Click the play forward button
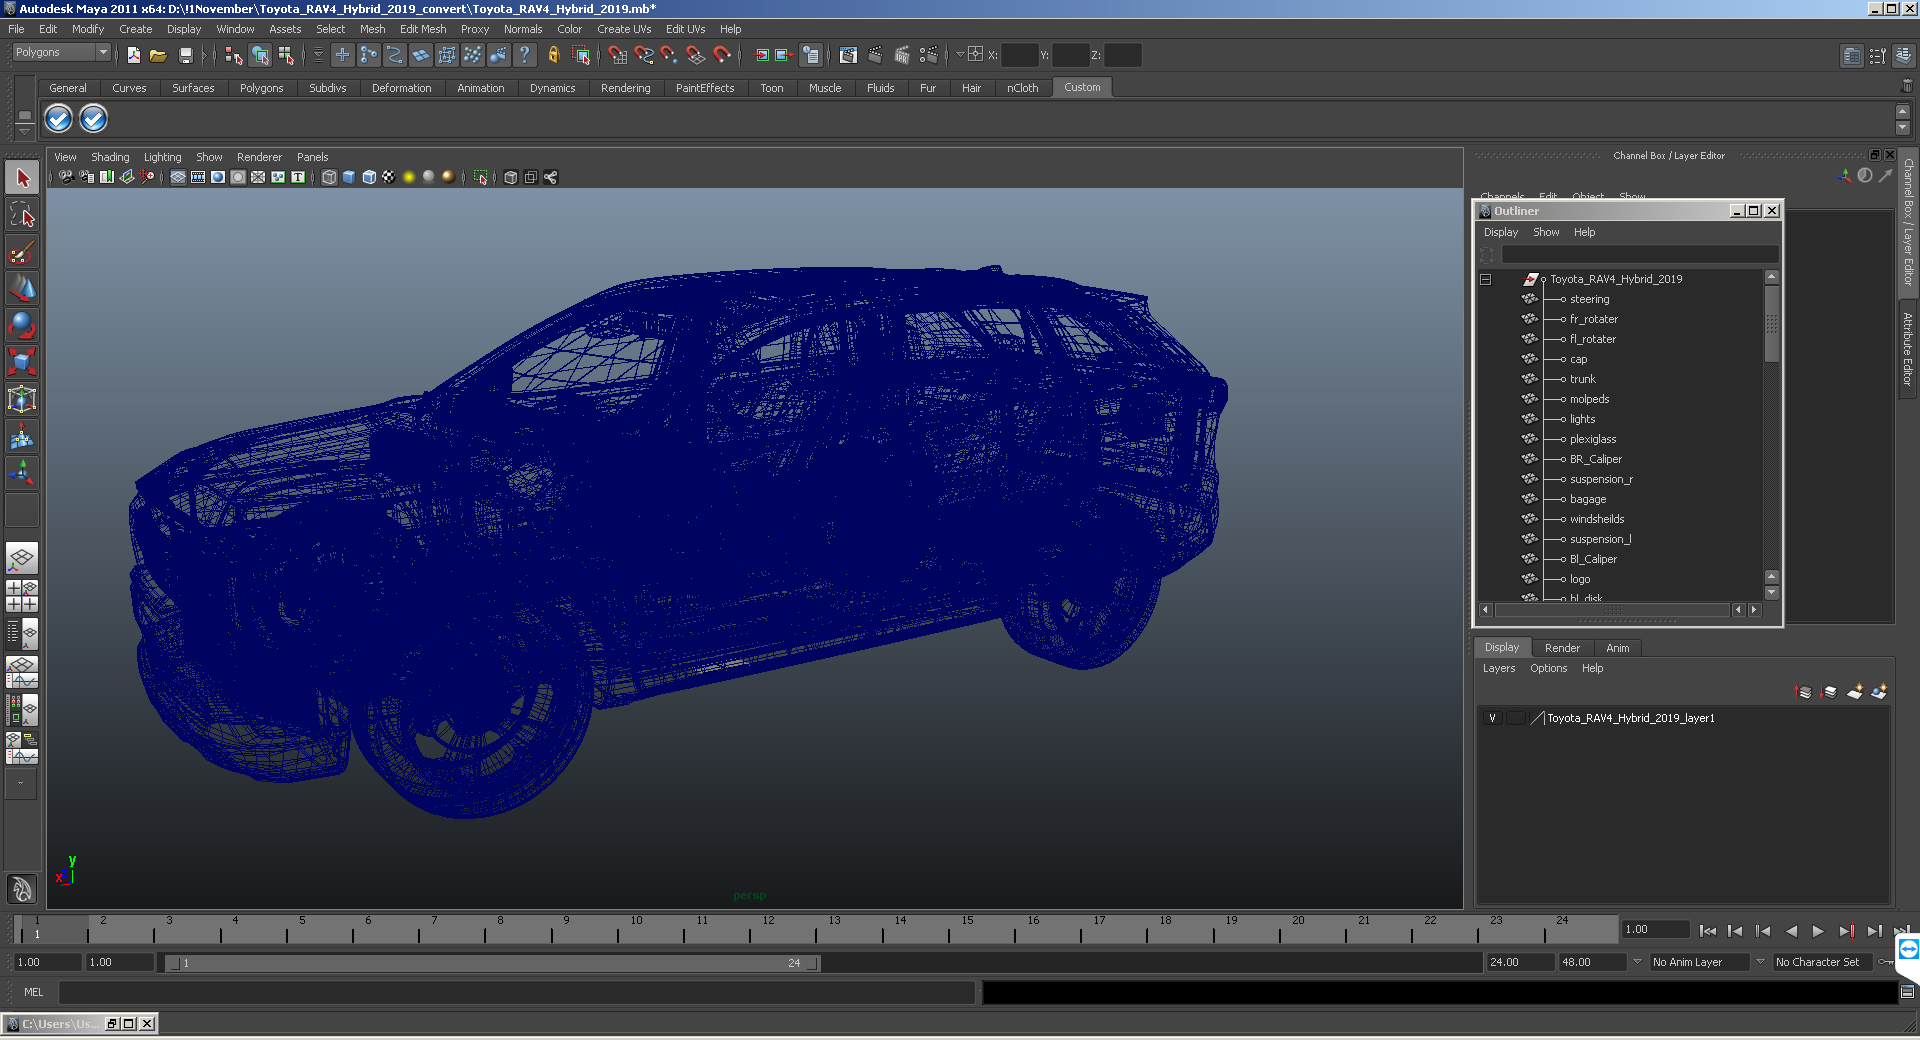 (1818, 931)
